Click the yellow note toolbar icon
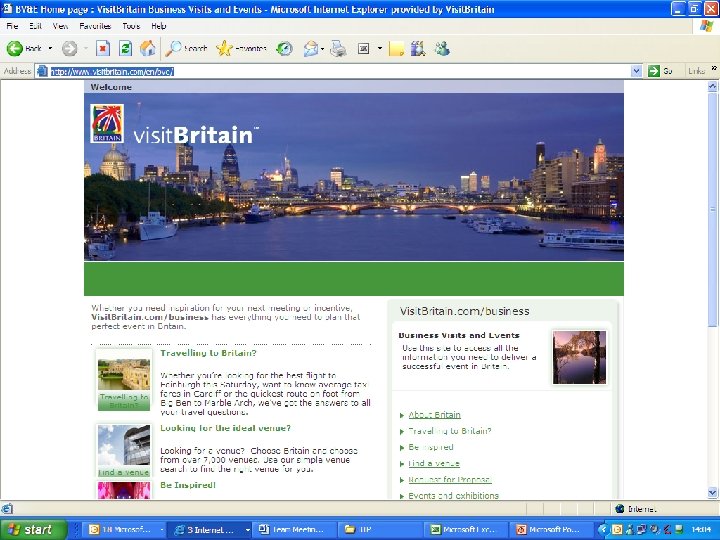Image resolution: width=720 pixels, height=540 pixels. 396,48
